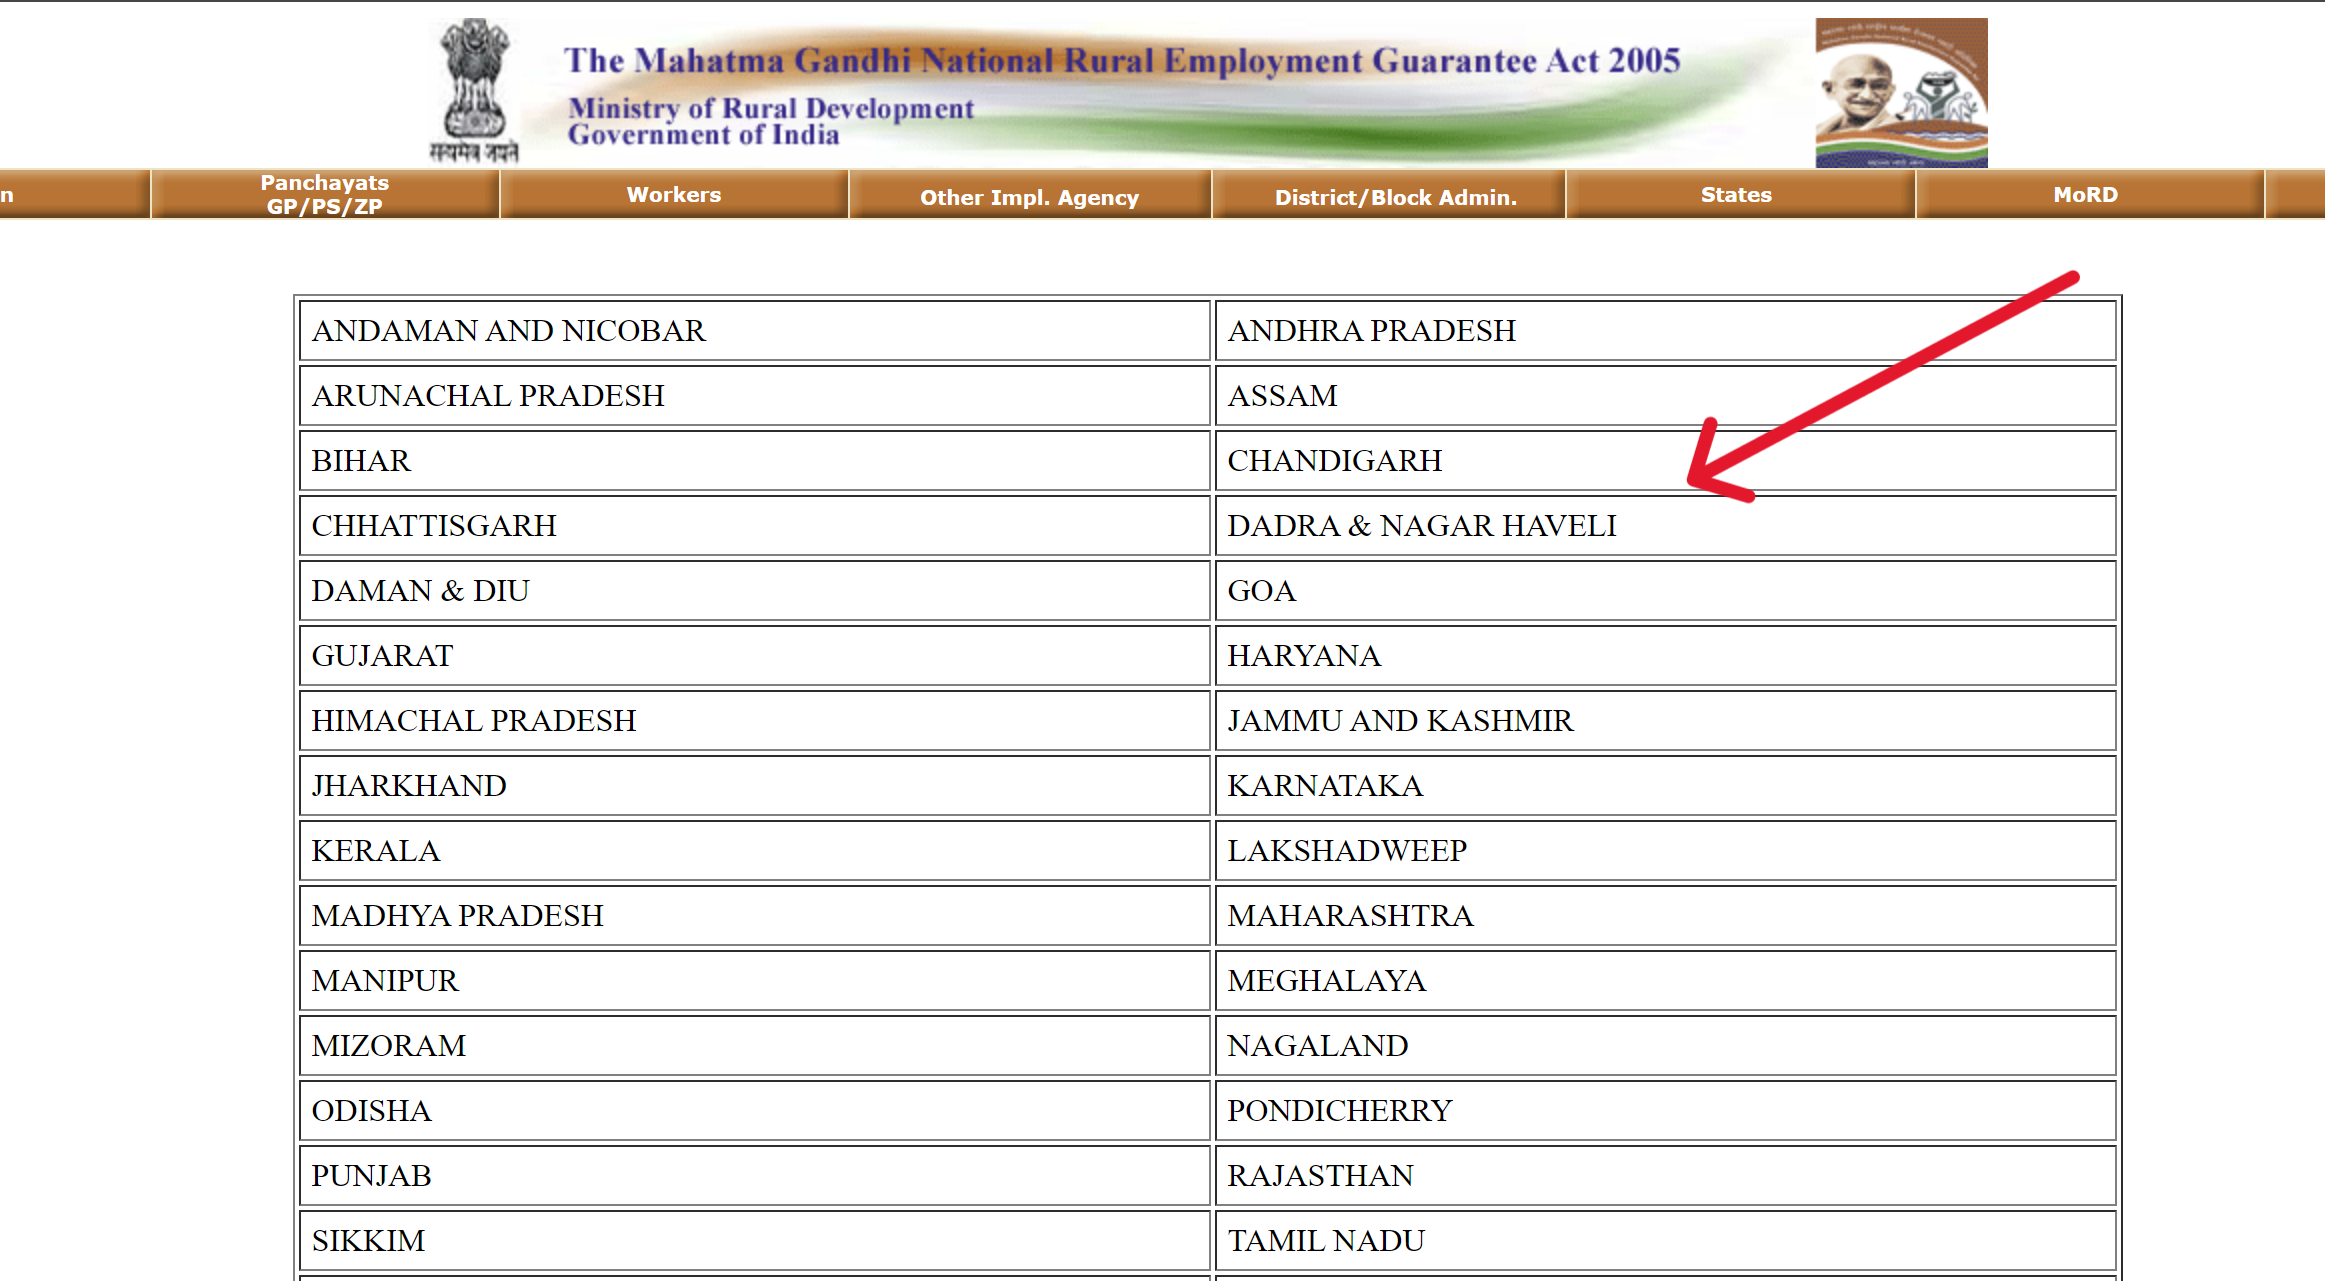Choose BIHAR from the state list
The image size is (2325, 1281).
[361, 461]
